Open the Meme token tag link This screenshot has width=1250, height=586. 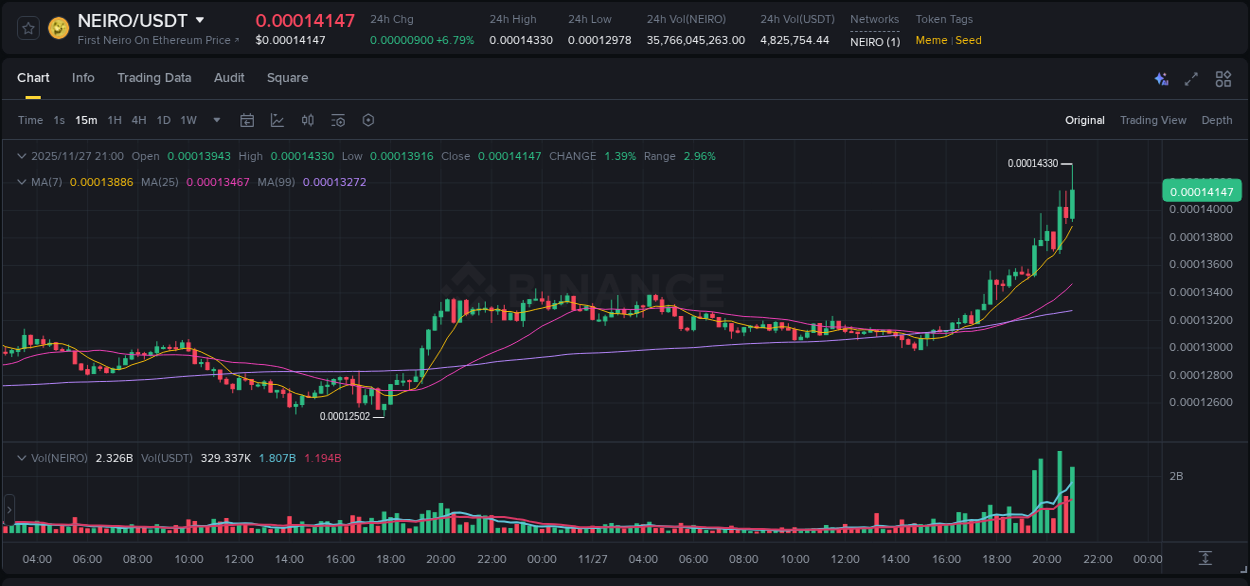click(x=931, y=40)
